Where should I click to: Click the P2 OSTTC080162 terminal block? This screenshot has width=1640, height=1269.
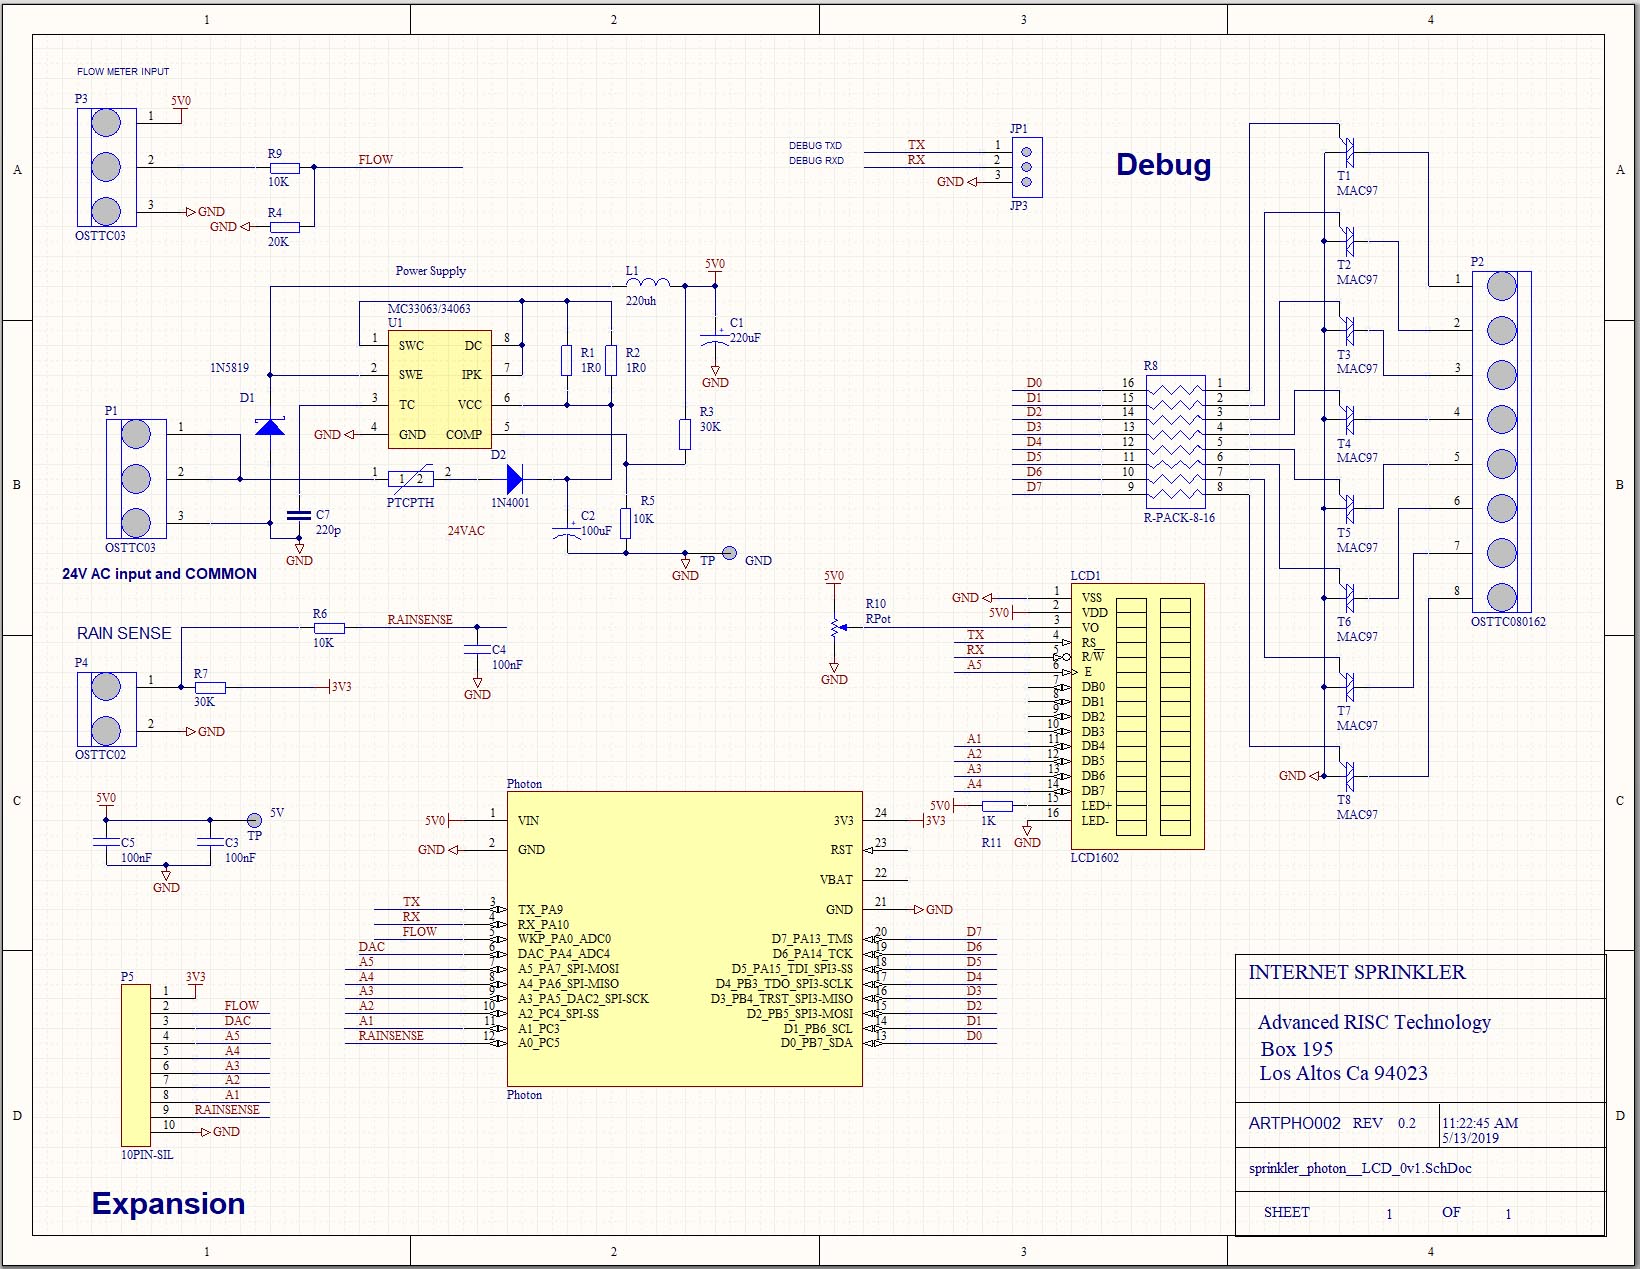(1500, 441)
